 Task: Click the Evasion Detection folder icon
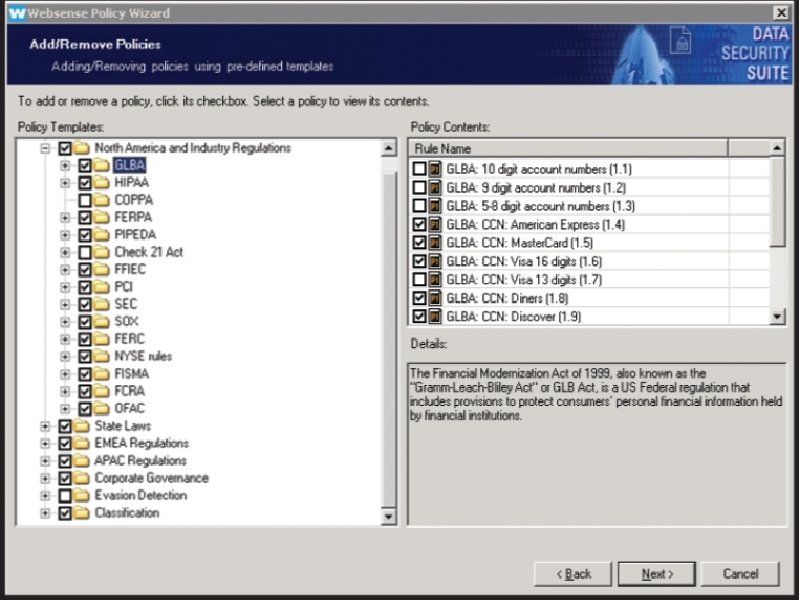[x=82, y=495]
